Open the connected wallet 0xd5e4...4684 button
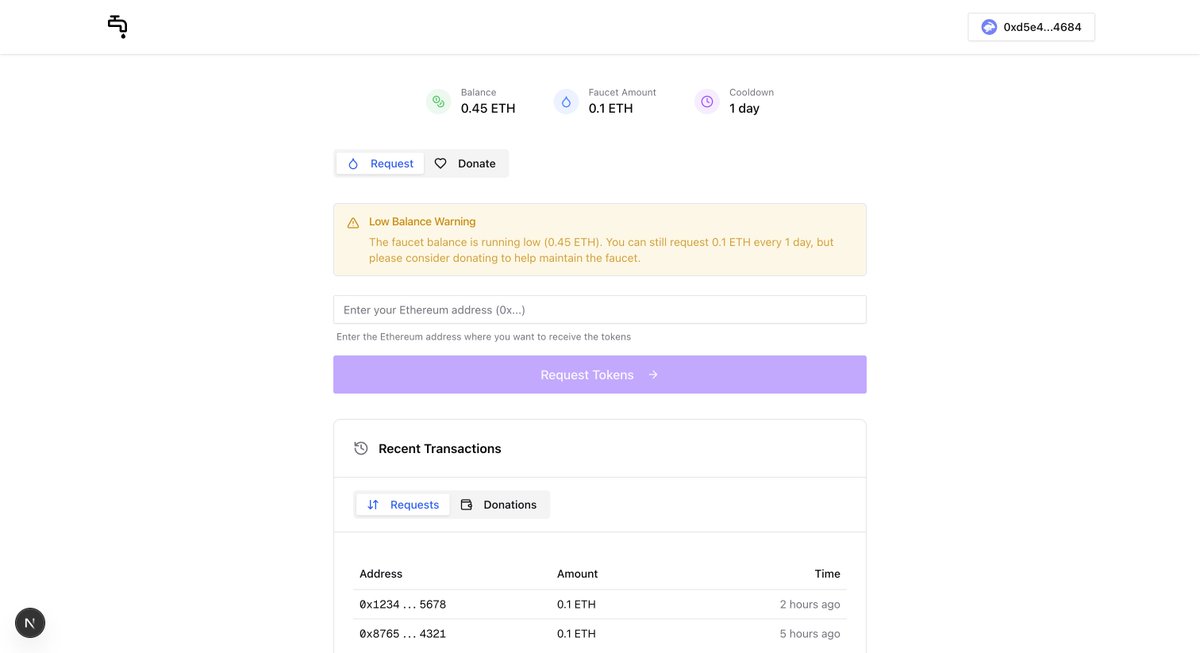Viewport: 1200px width, 653px height. tap(1031, 27)
